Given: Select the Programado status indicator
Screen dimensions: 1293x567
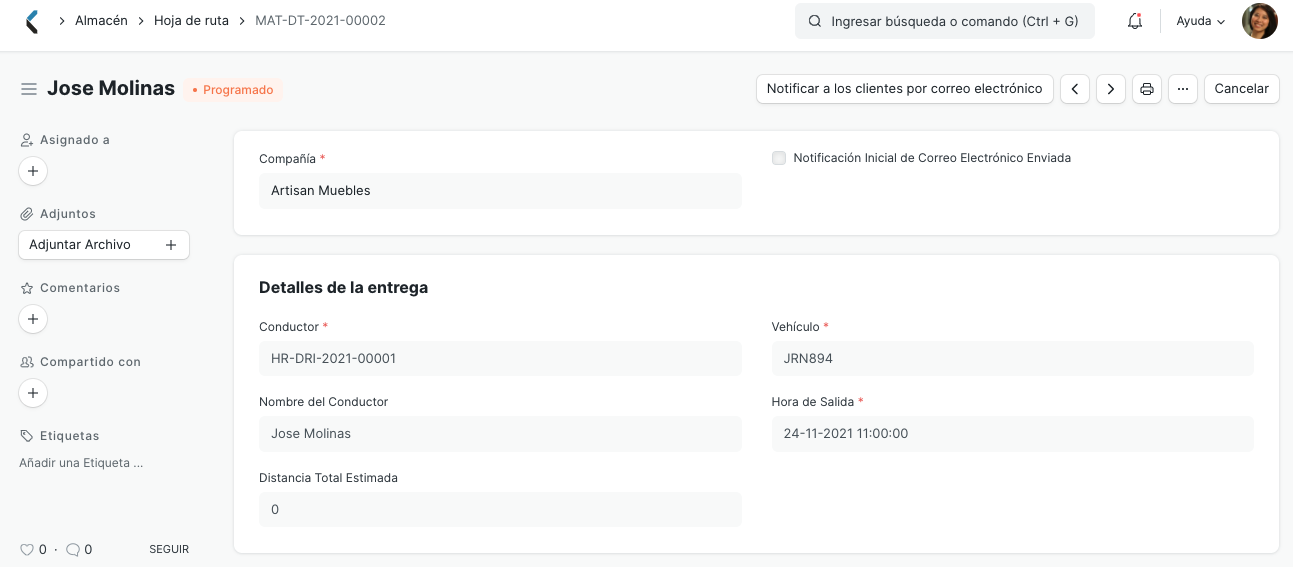Looking at the screenshot, I should click(x=233, y=90).
